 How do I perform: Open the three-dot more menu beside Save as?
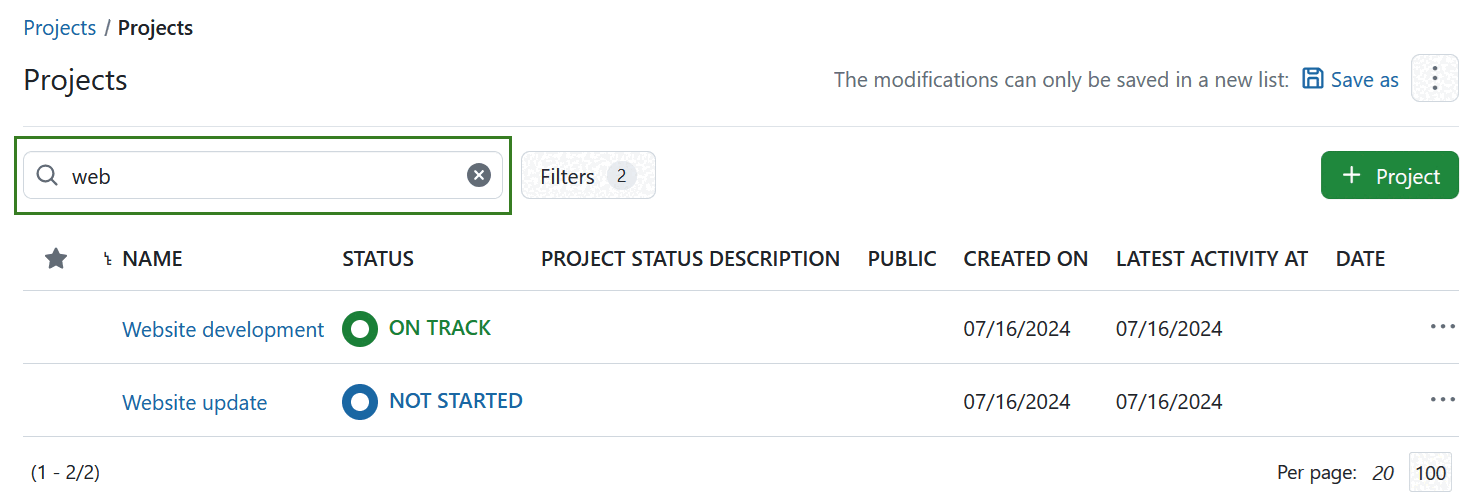pos(1434,78)
